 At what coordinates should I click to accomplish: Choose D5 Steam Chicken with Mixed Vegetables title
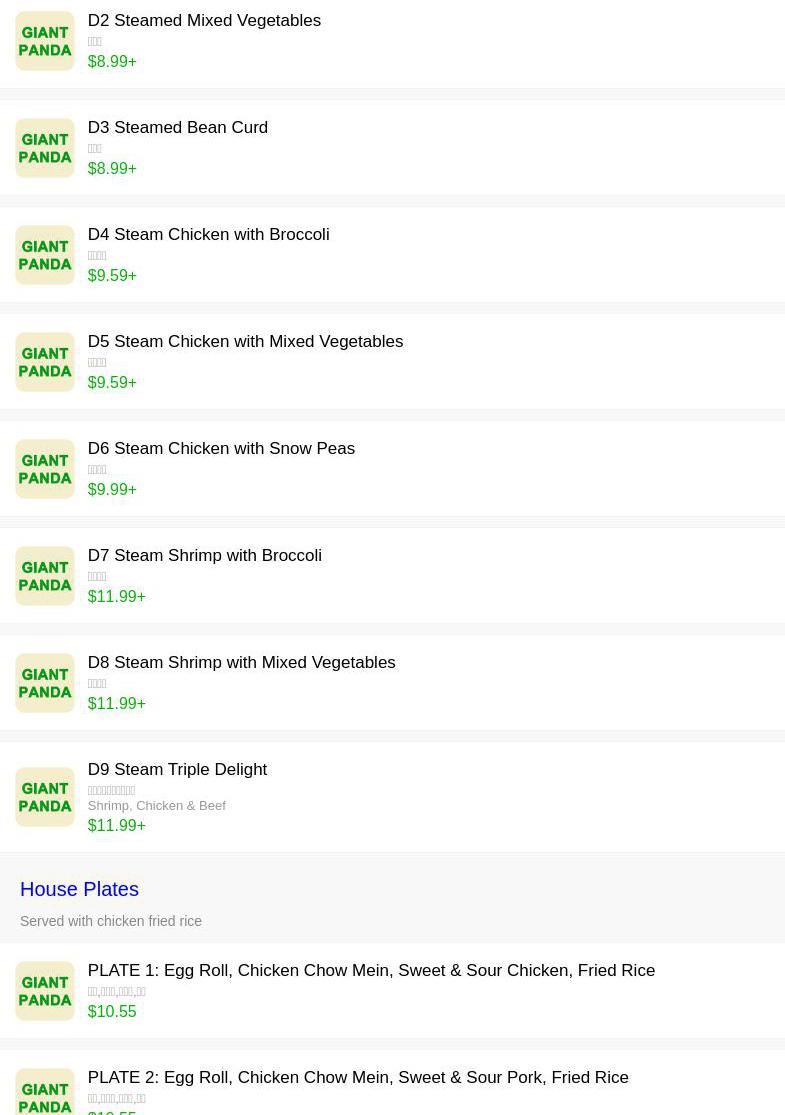[245, 342]
